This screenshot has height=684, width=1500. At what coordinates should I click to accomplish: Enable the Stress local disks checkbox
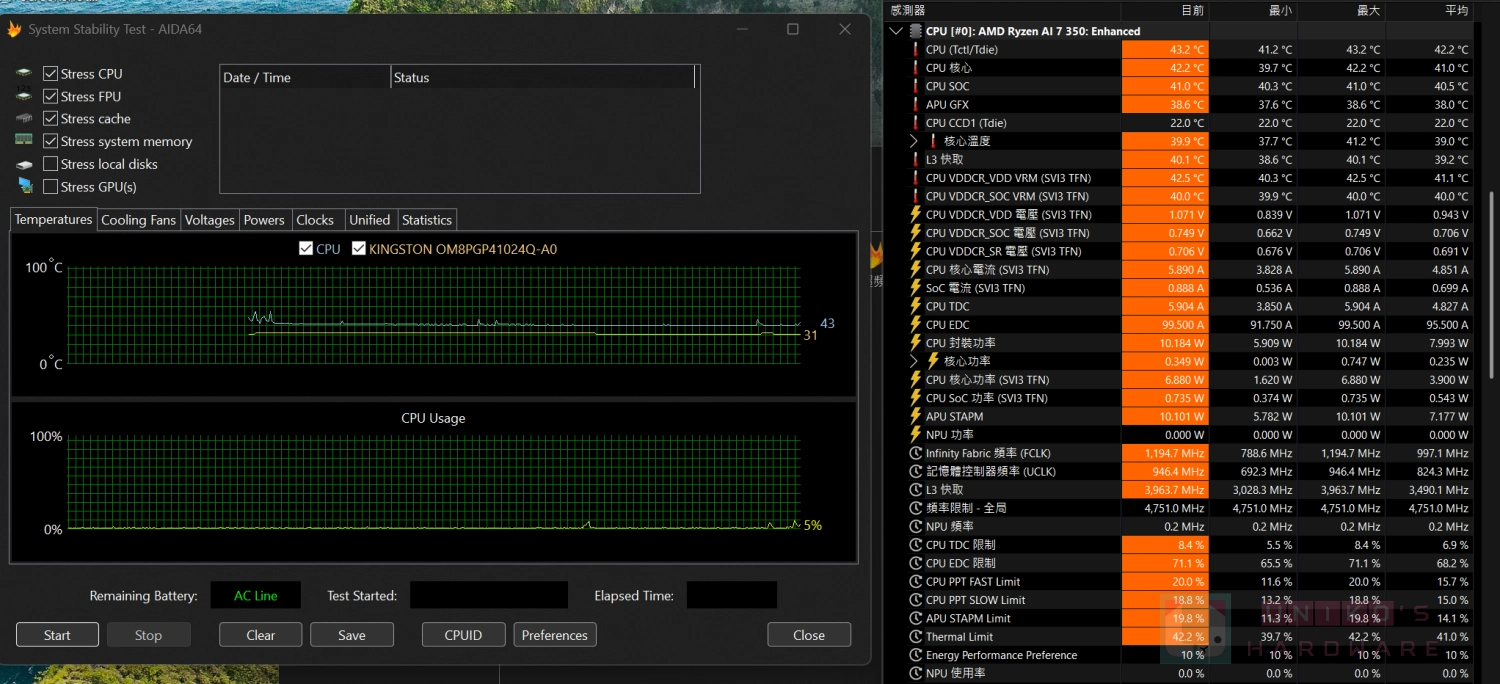click(x=50, y=164)
